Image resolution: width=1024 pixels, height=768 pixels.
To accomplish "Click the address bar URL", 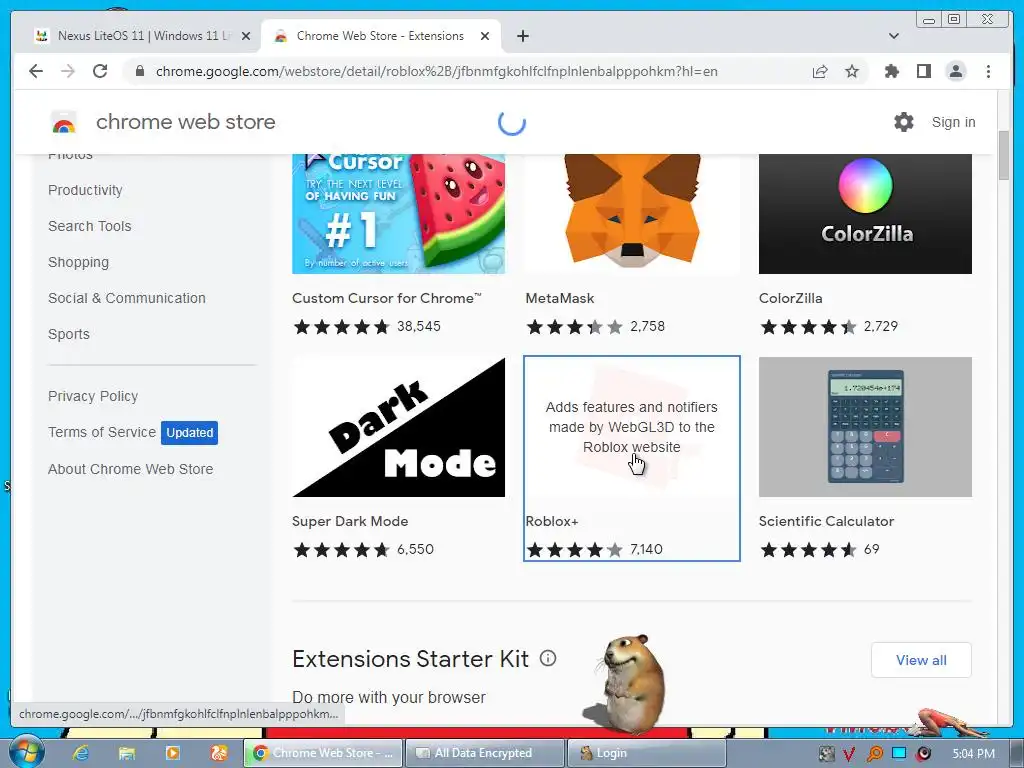I will [x=436, y=71].
